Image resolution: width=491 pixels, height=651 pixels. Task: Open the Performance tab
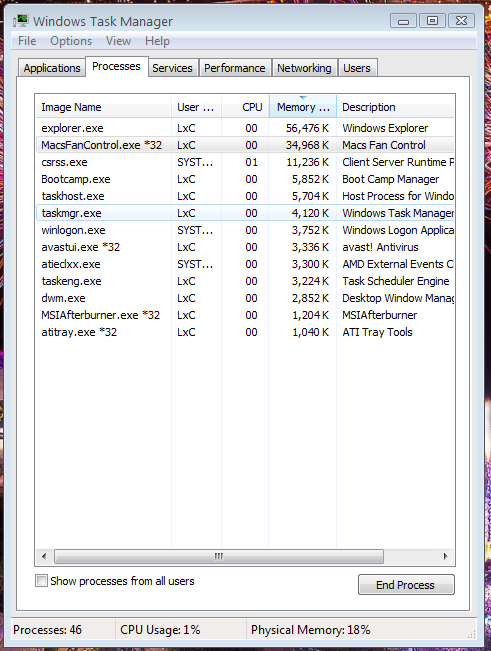(235, 68)
